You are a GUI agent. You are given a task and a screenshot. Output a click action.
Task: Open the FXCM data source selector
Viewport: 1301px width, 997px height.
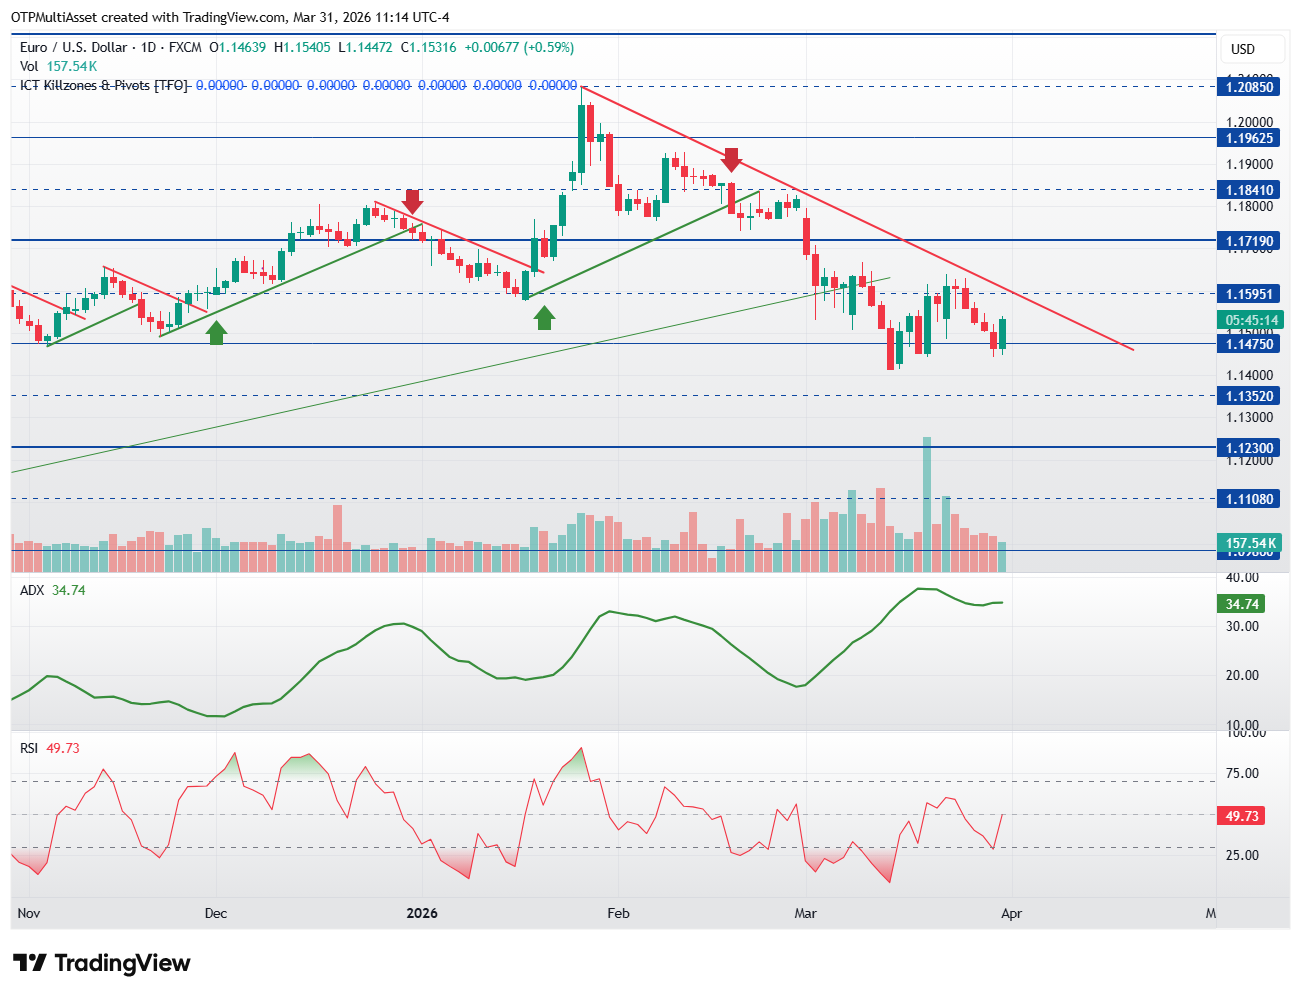pyautogui.click(x=186, y=46)
